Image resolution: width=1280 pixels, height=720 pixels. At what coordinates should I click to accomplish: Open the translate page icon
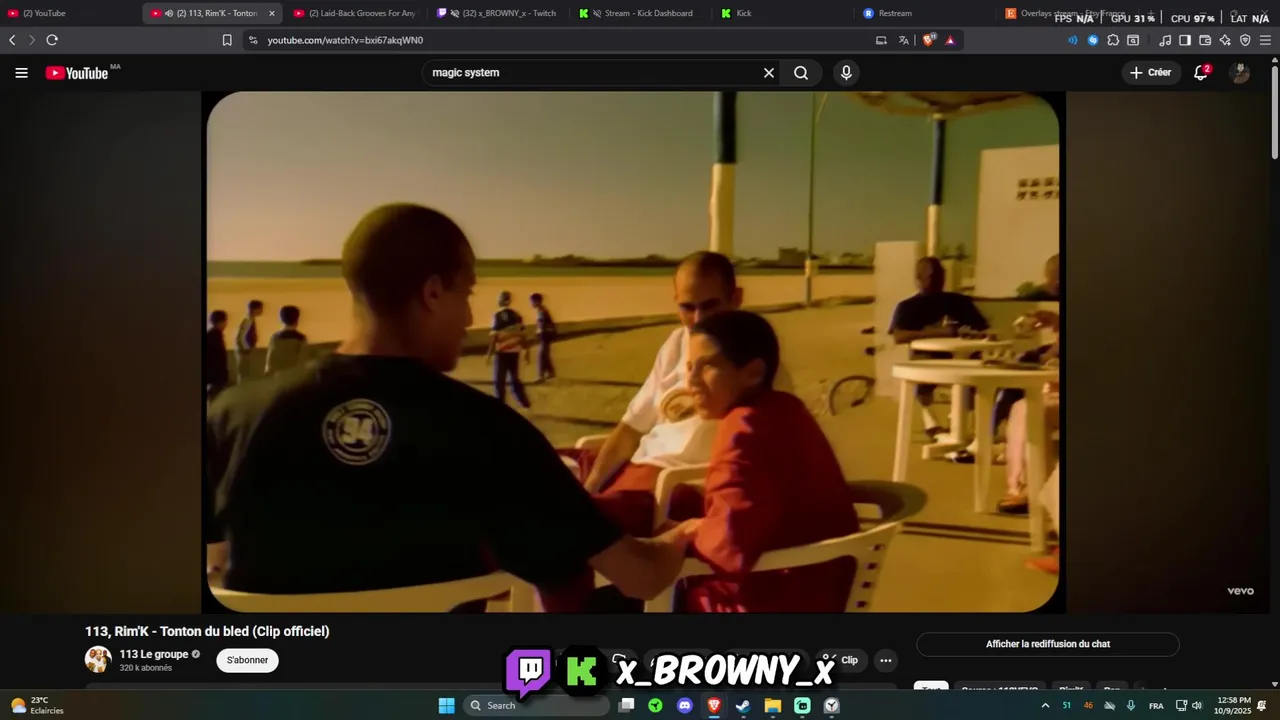coord(904,40)
